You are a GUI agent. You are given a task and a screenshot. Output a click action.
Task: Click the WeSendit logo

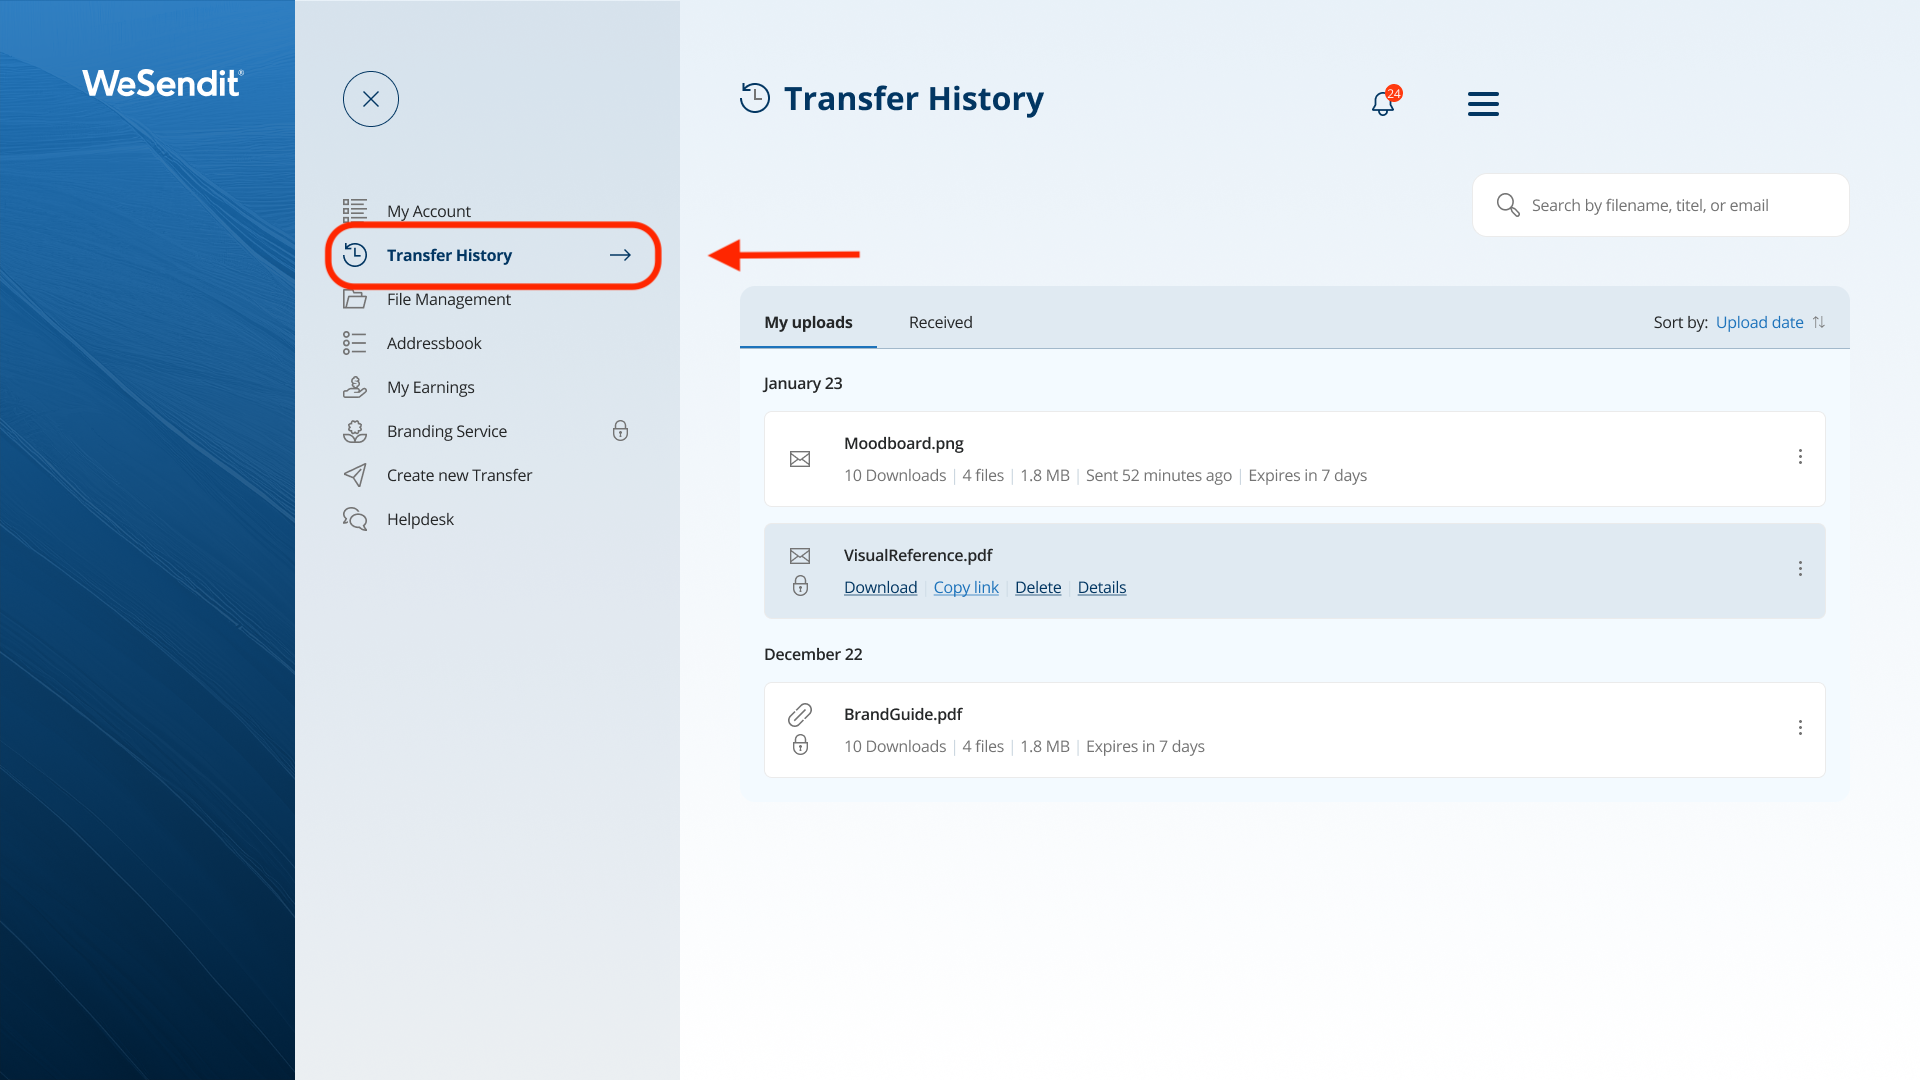click(x=162, y=83)
